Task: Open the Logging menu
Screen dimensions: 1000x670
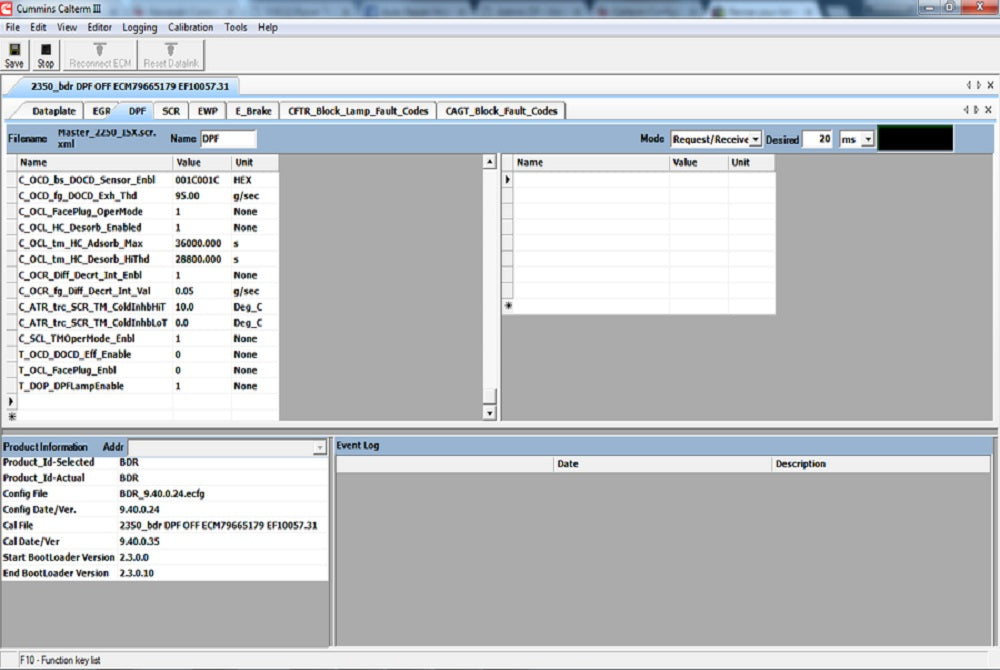Action: (x=140, y=27)
